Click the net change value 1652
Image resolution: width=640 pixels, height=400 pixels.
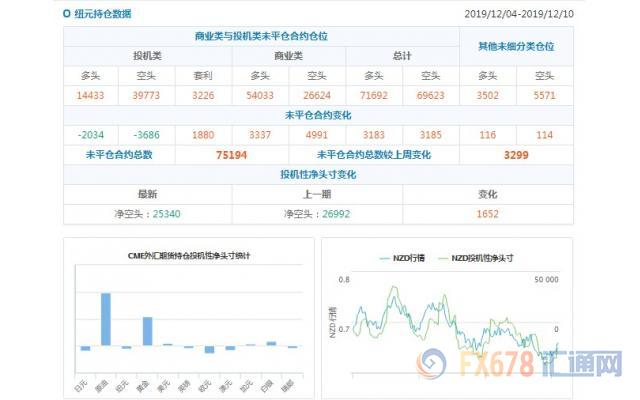pos(488,214)
